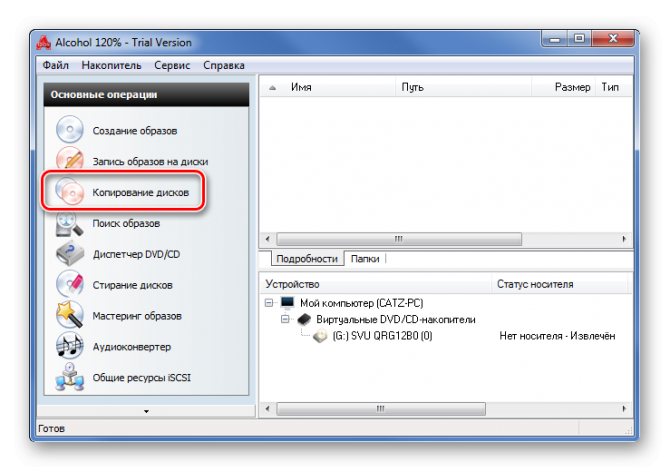Collapse the Основные операции header

click(146, 94)
